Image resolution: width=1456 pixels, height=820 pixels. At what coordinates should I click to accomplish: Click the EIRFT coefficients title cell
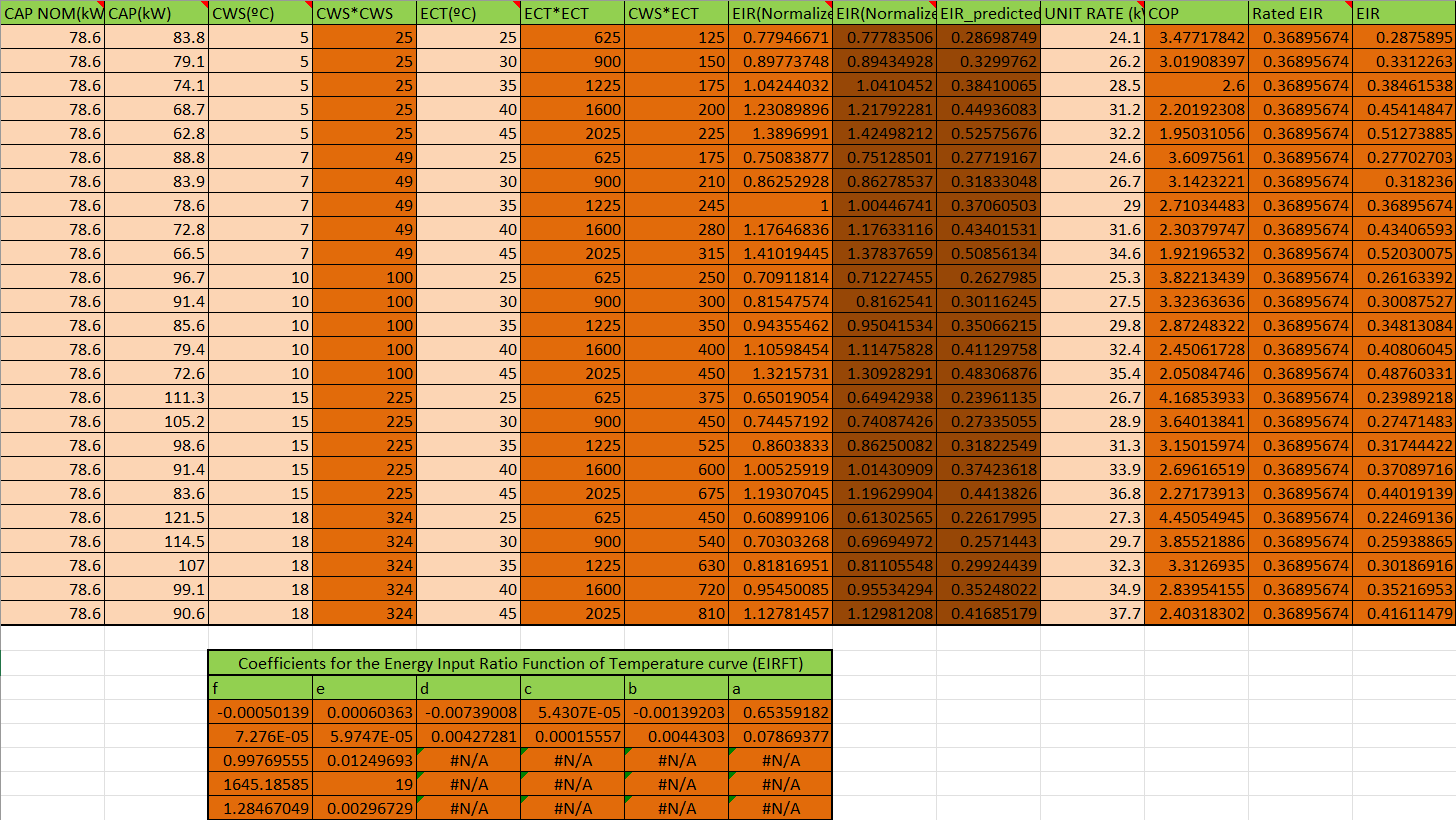(519, 663)
